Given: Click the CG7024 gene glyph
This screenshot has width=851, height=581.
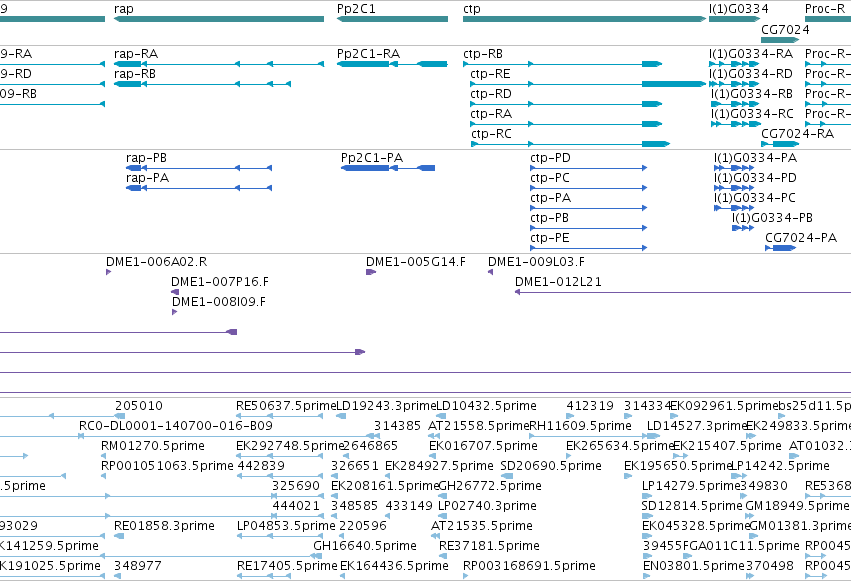Looking at the screenshot, I should click(780, 40).
